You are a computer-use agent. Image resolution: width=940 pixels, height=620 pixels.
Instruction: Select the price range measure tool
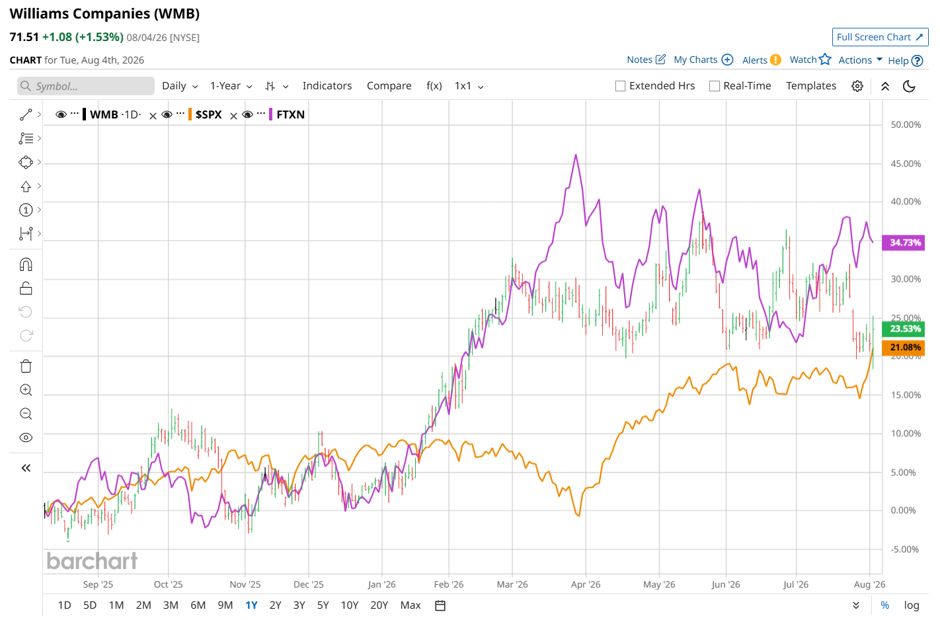click(x=25, y=233)
